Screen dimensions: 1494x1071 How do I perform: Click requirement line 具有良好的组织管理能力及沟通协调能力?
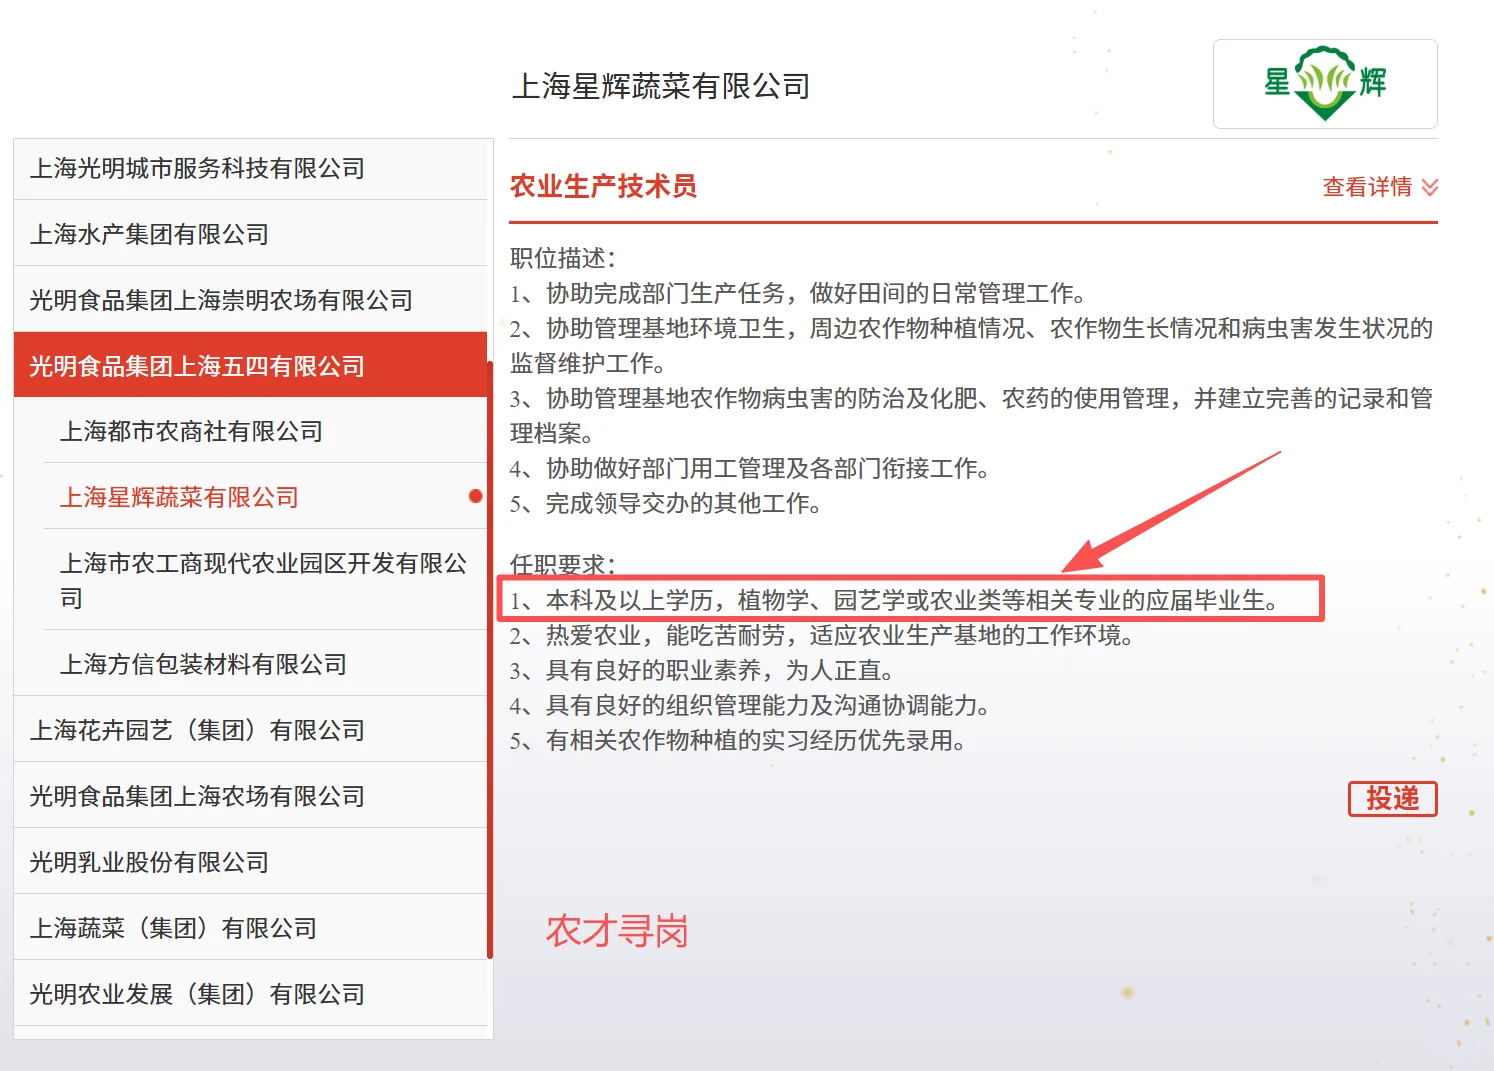pos(749,705)
